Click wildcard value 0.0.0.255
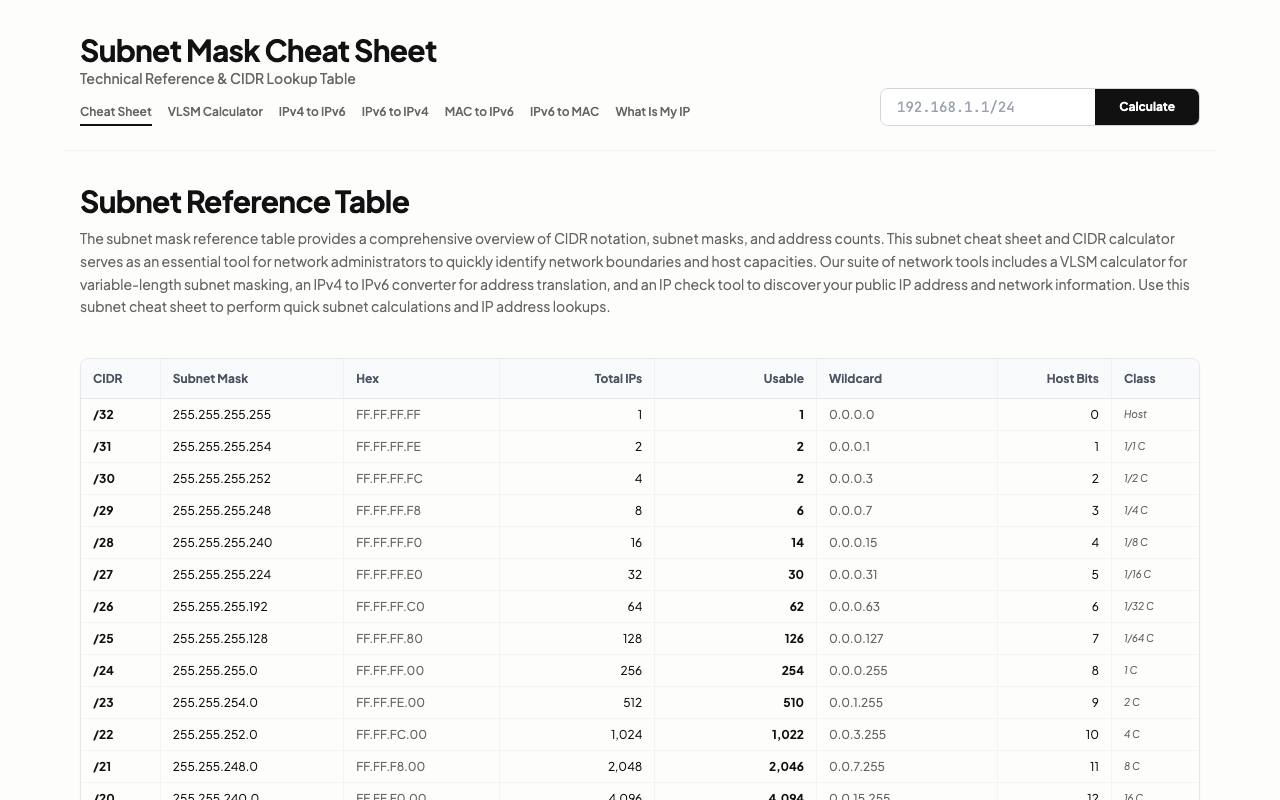This screenshot has height=800, width=1280. (858, 671)
